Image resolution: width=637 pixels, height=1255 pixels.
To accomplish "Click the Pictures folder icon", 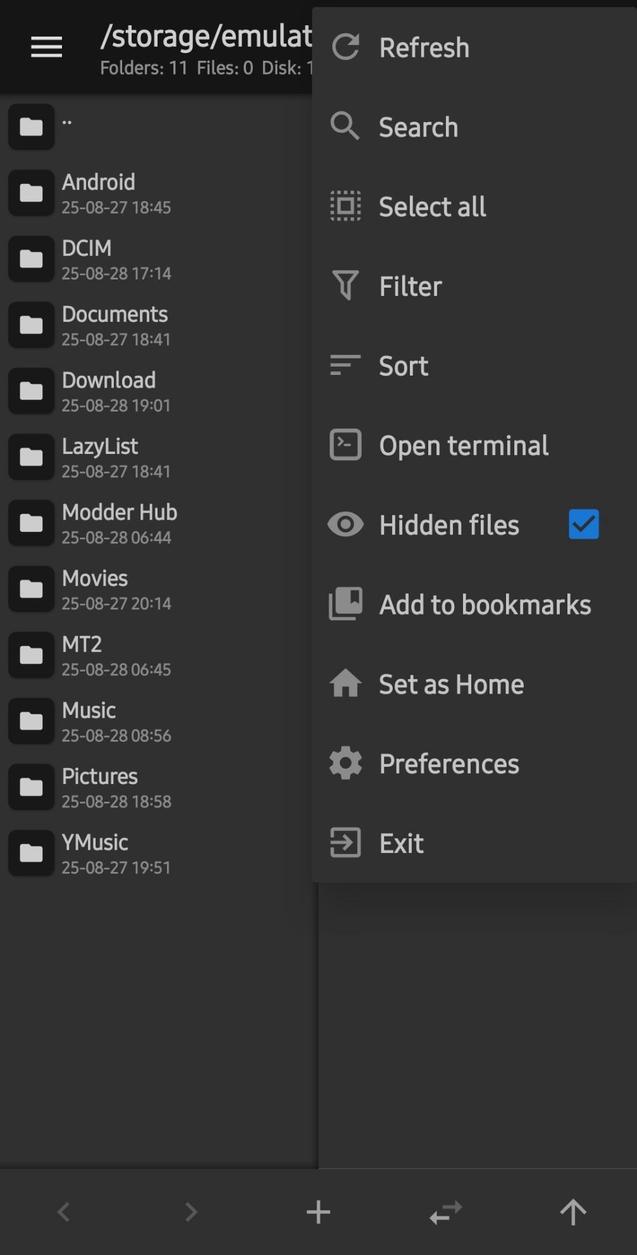I will pyautogui.click(x=31, y=787).
